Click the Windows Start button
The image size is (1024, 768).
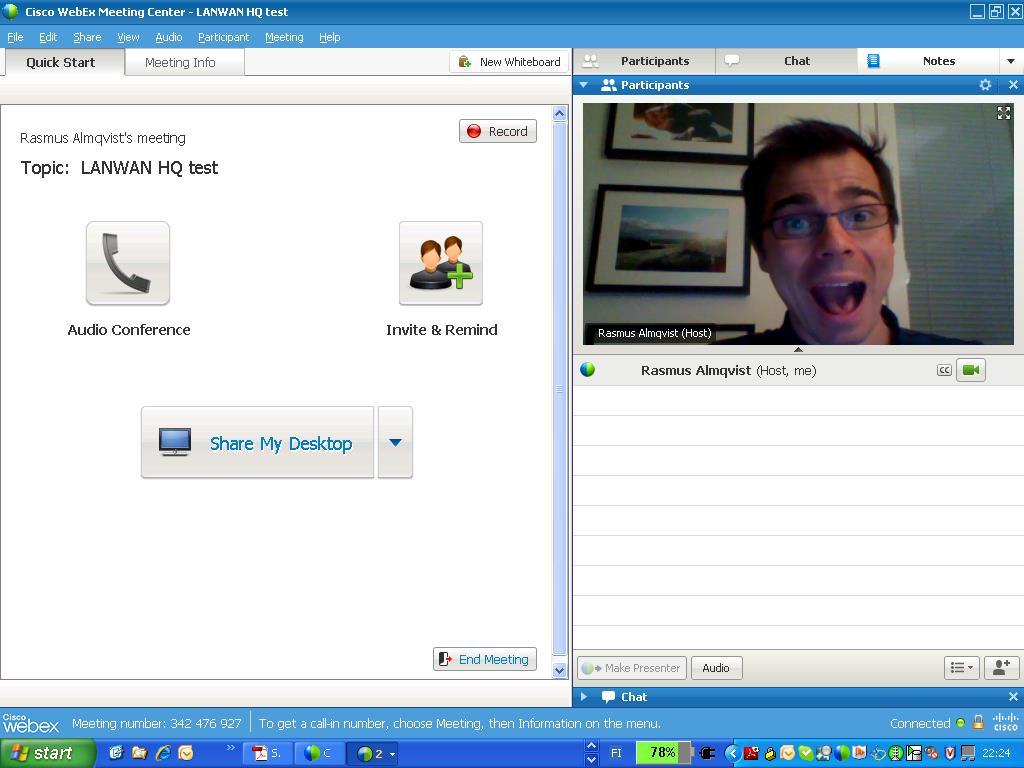46,753
